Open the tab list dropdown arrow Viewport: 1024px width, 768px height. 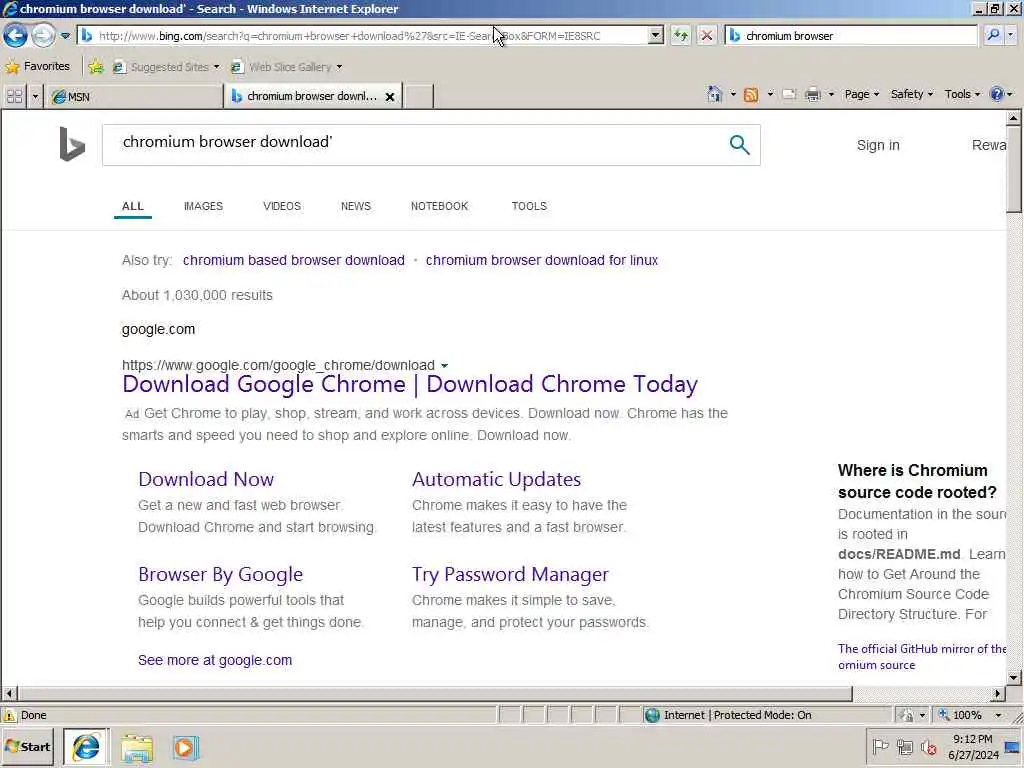click(x=35, y=97)
